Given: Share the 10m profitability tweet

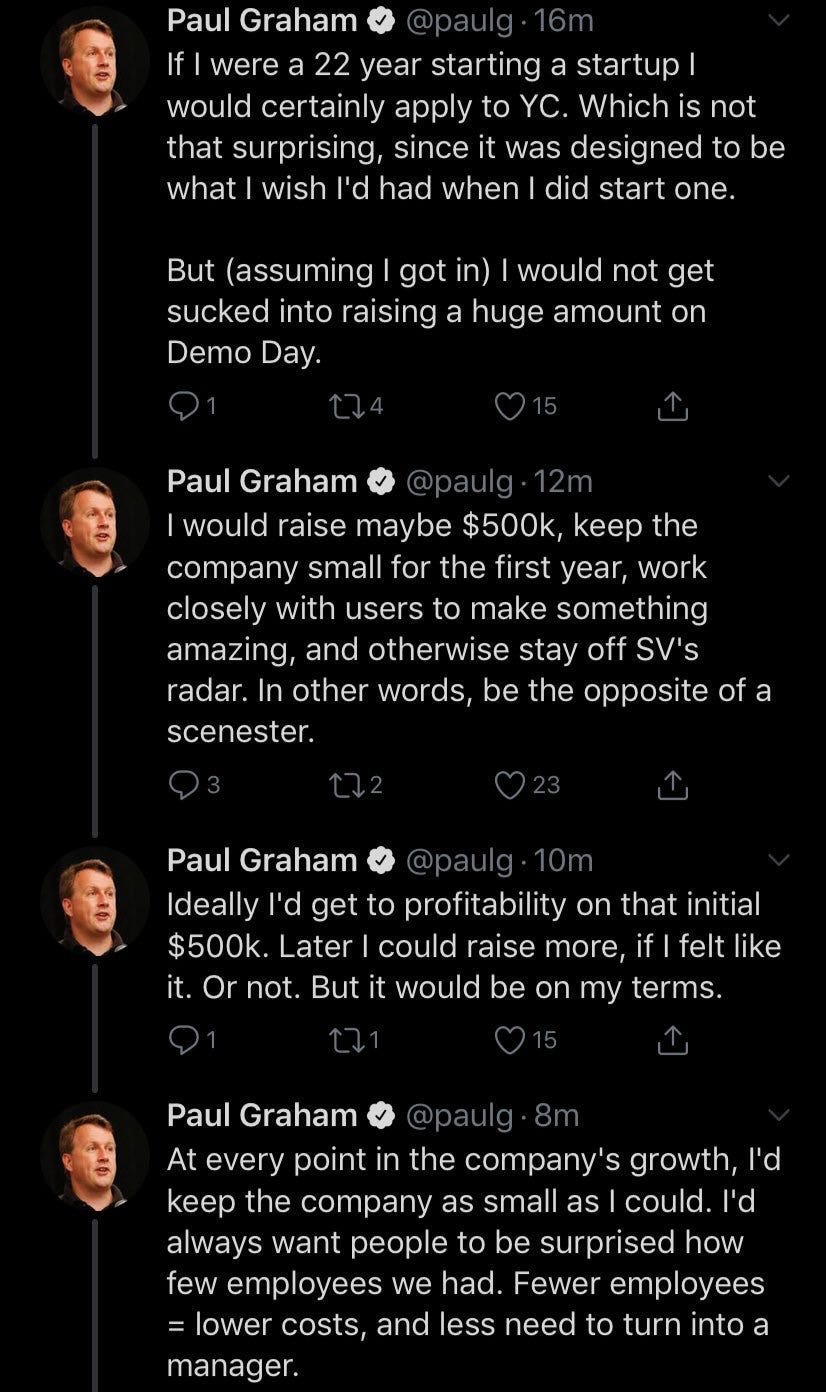Looking at the screenshot, I should pos(673,1041).
